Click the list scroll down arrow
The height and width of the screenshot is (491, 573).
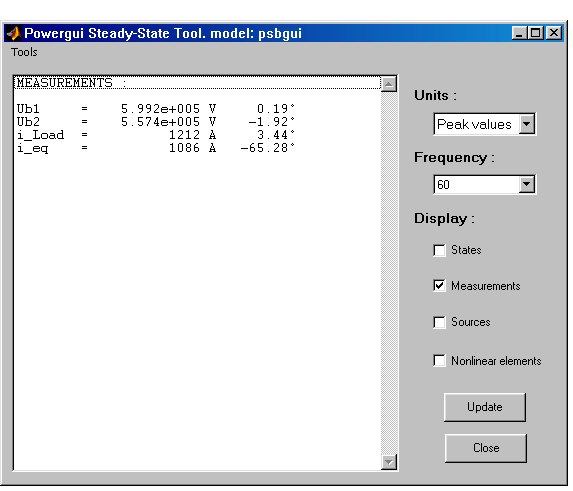(x=389, y=462)
